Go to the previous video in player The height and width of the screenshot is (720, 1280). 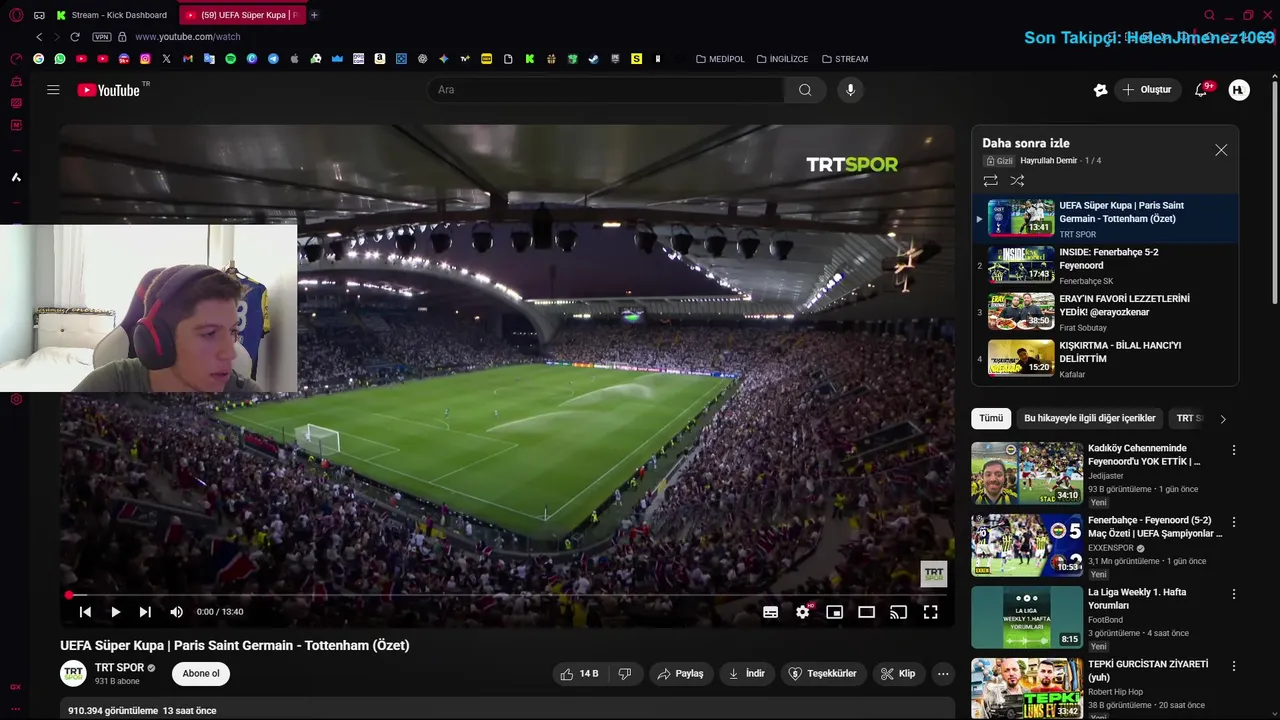[85, 612]
